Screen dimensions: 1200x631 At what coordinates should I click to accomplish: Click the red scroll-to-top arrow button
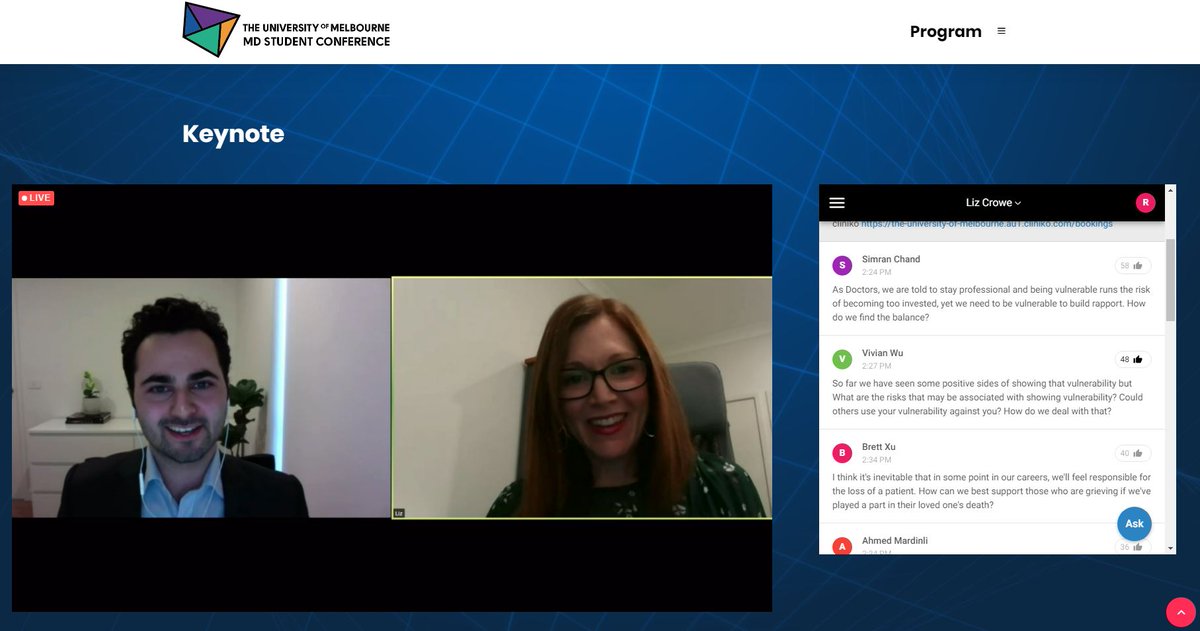[1181, 612]
